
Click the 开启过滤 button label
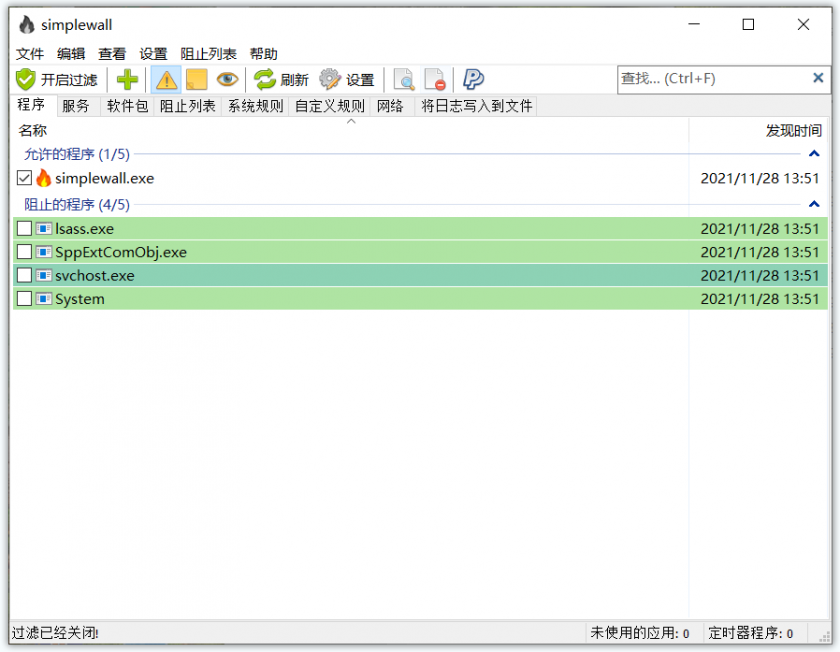point(69,80)
